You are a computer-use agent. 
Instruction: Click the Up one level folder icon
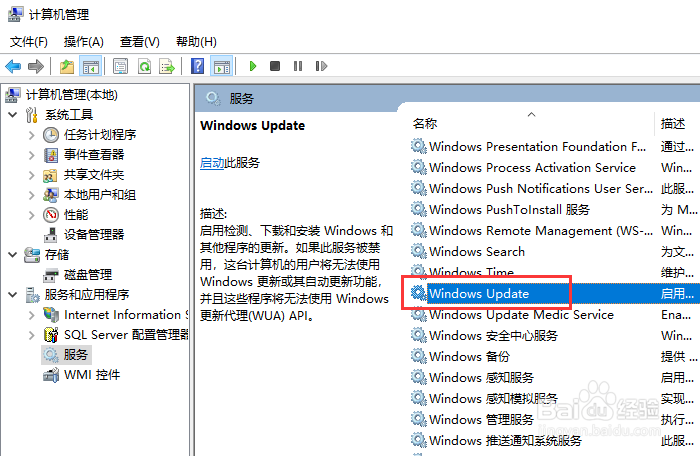pos(67,67)
